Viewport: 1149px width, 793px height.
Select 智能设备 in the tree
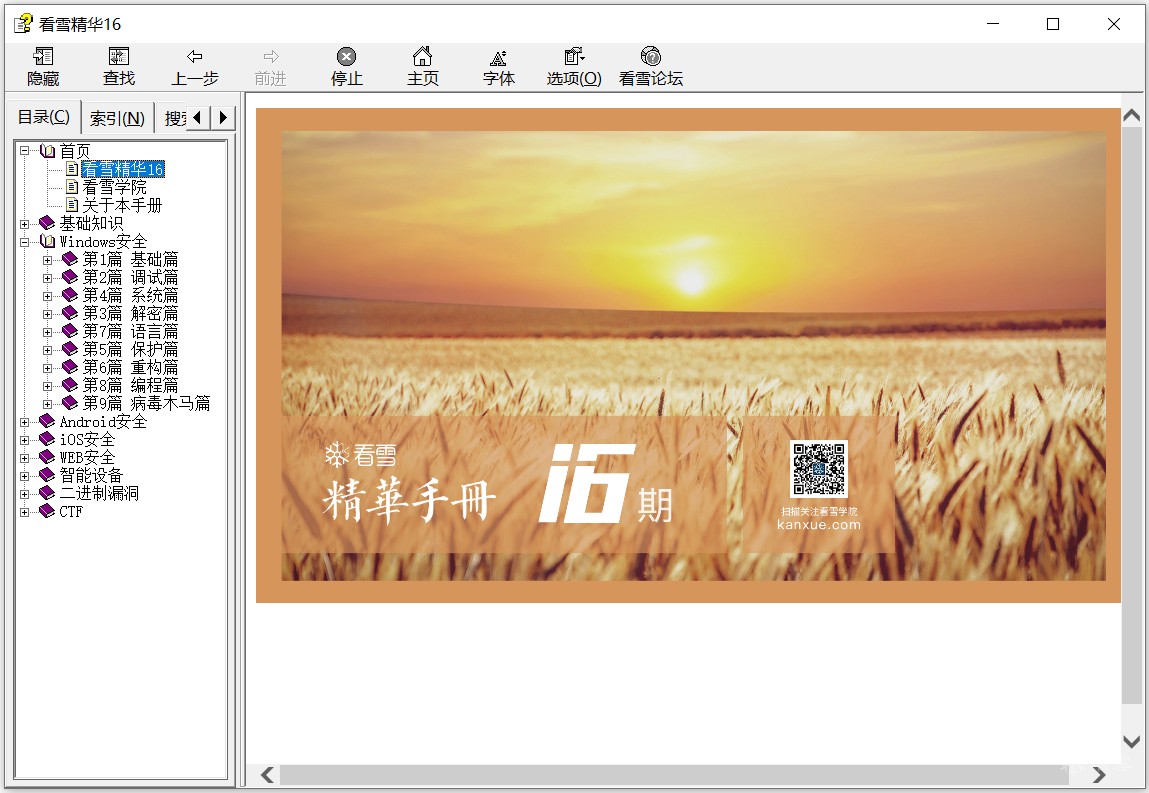[91, 475]
